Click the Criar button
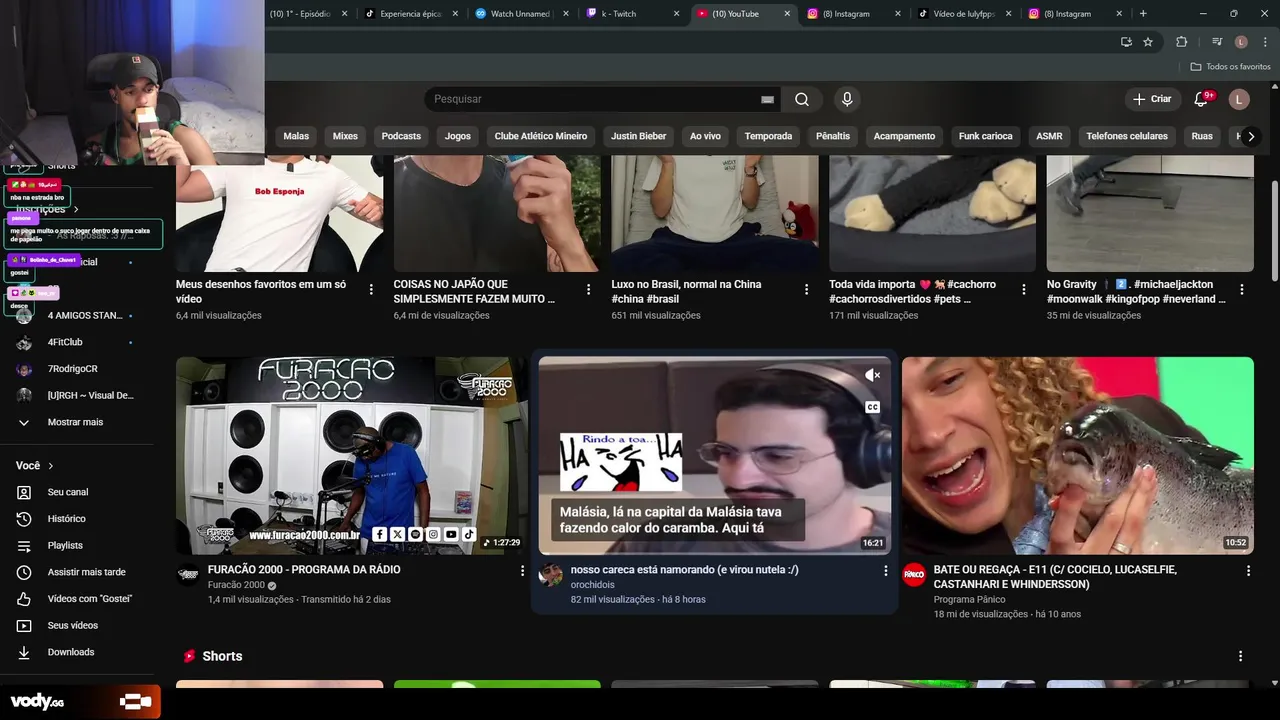The width and height of the screenshot is (1280, 720). click(1151, 99)
